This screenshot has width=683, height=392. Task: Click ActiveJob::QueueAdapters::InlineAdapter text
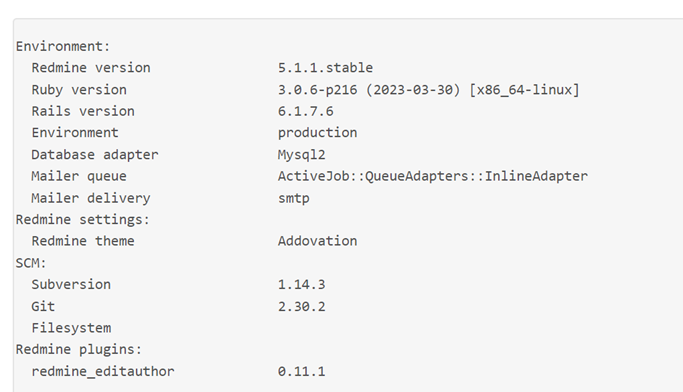tap(433, 176)
